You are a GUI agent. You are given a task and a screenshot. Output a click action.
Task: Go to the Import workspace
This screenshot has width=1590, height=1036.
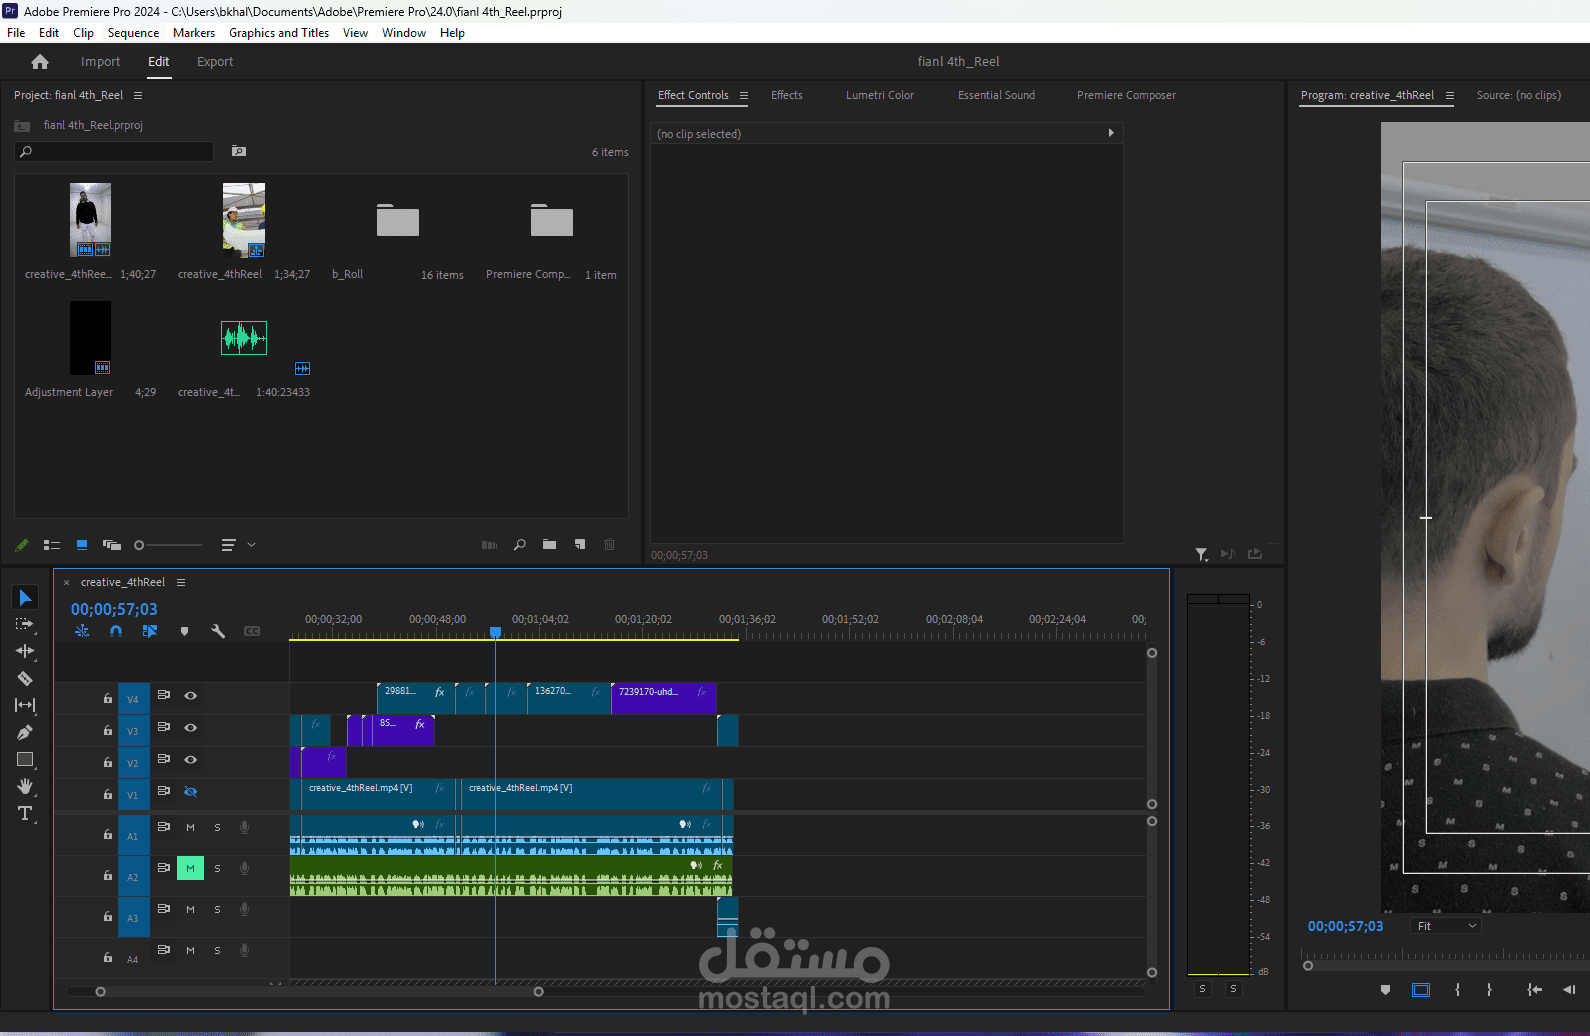[100, 62]
